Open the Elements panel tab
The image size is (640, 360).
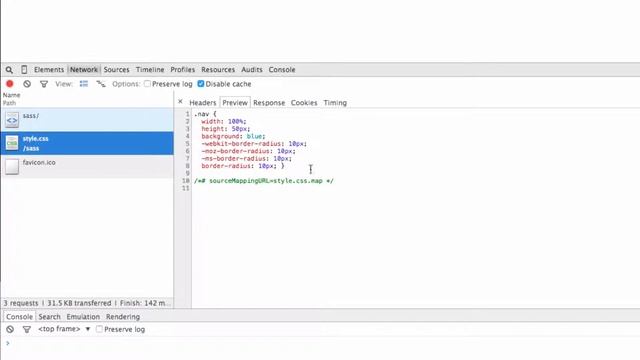pos(49,70)
